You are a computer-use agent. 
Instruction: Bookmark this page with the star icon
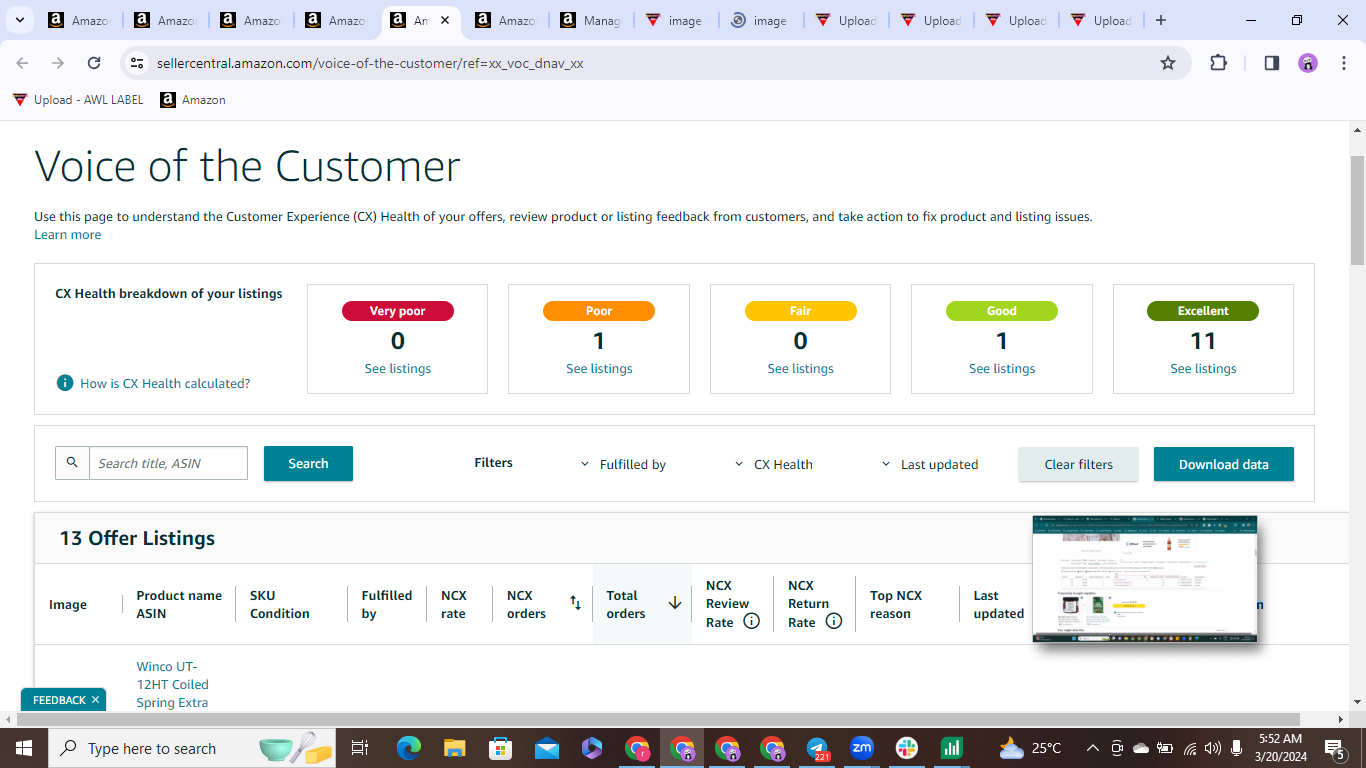pos(1168,63)
